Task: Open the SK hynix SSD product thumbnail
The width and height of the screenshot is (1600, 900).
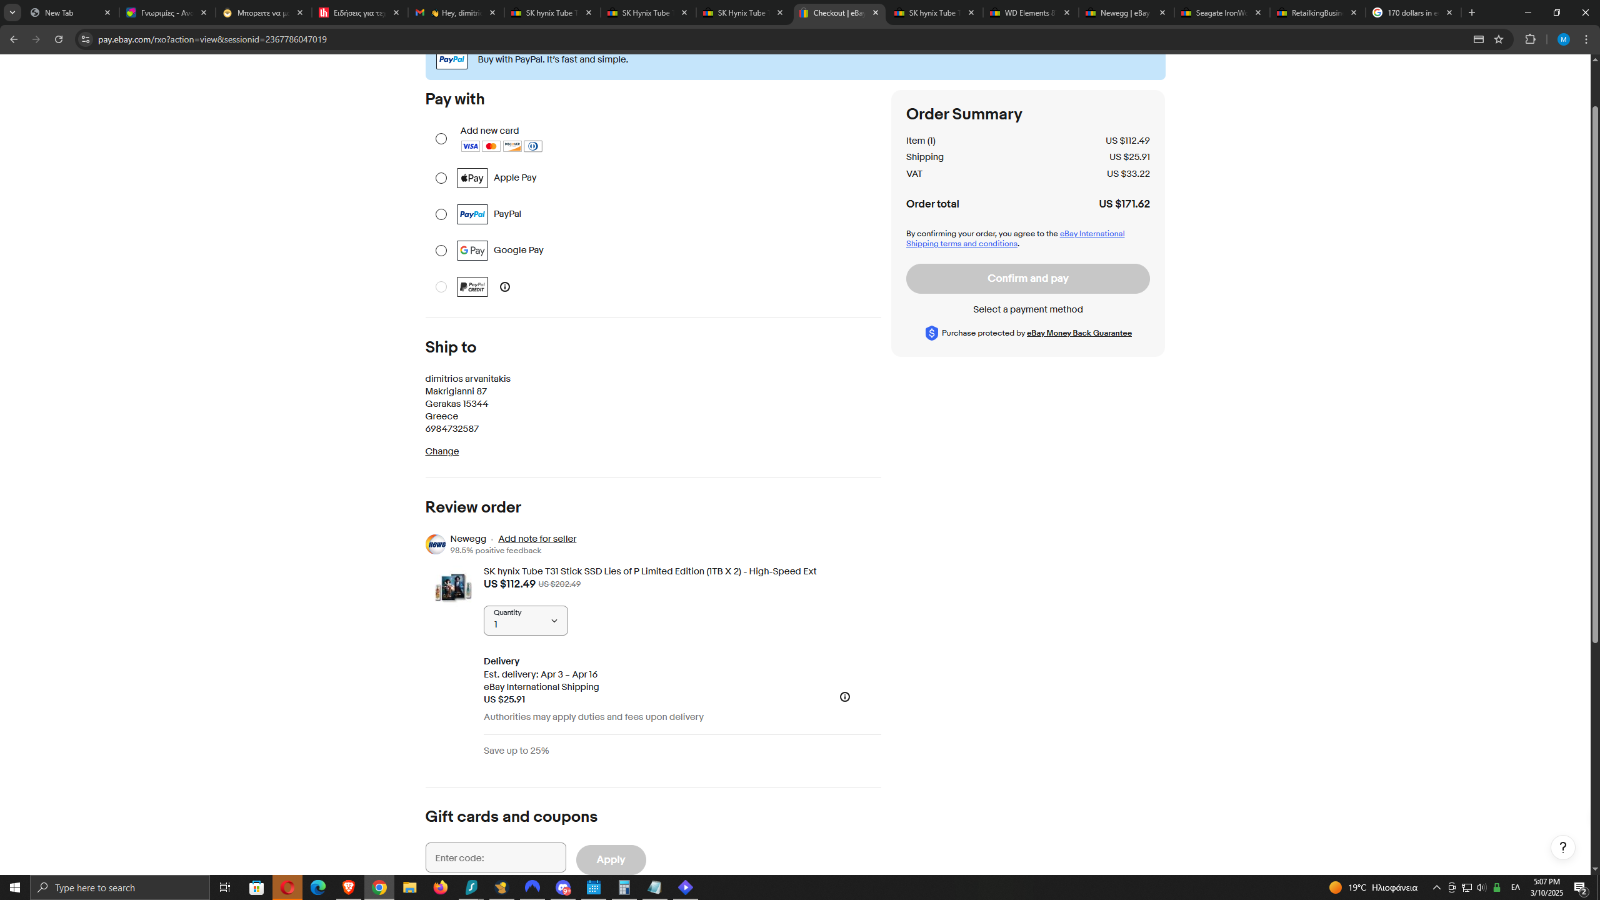Action: click(x=453, y=587)
